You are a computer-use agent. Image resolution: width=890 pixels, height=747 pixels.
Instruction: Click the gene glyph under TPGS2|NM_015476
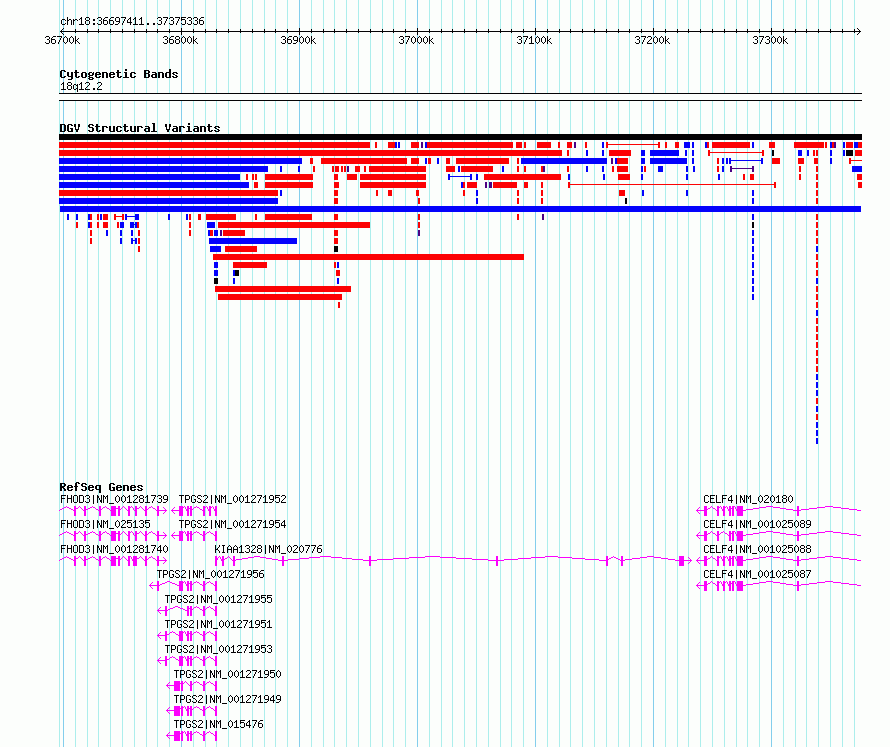192,736
